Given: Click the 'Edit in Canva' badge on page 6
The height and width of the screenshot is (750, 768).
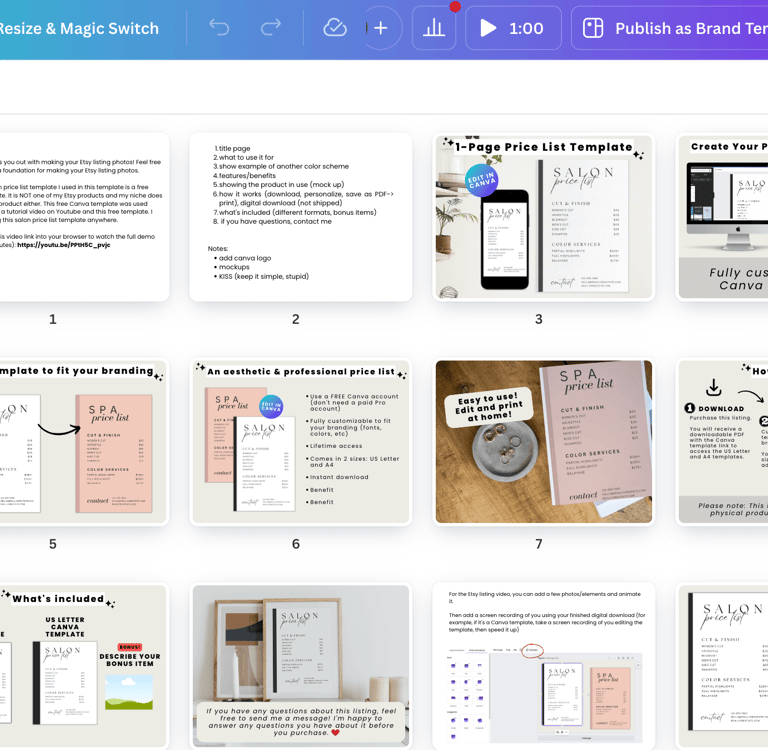Looking at the screenshot, I should [271, 407].
